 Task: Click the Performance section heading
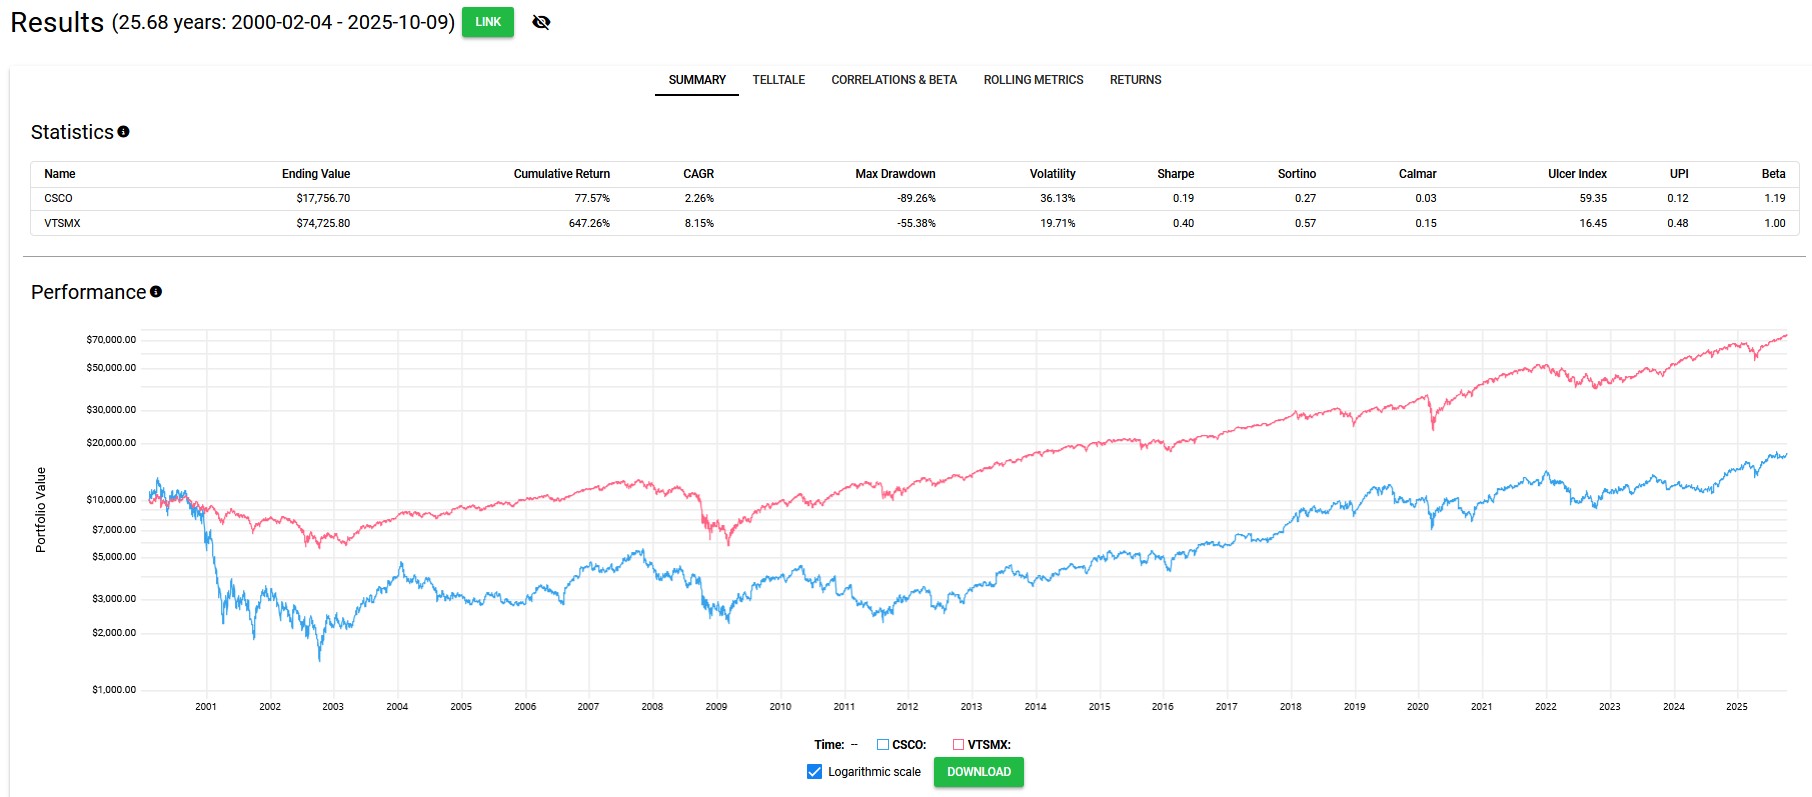(89, 292)
